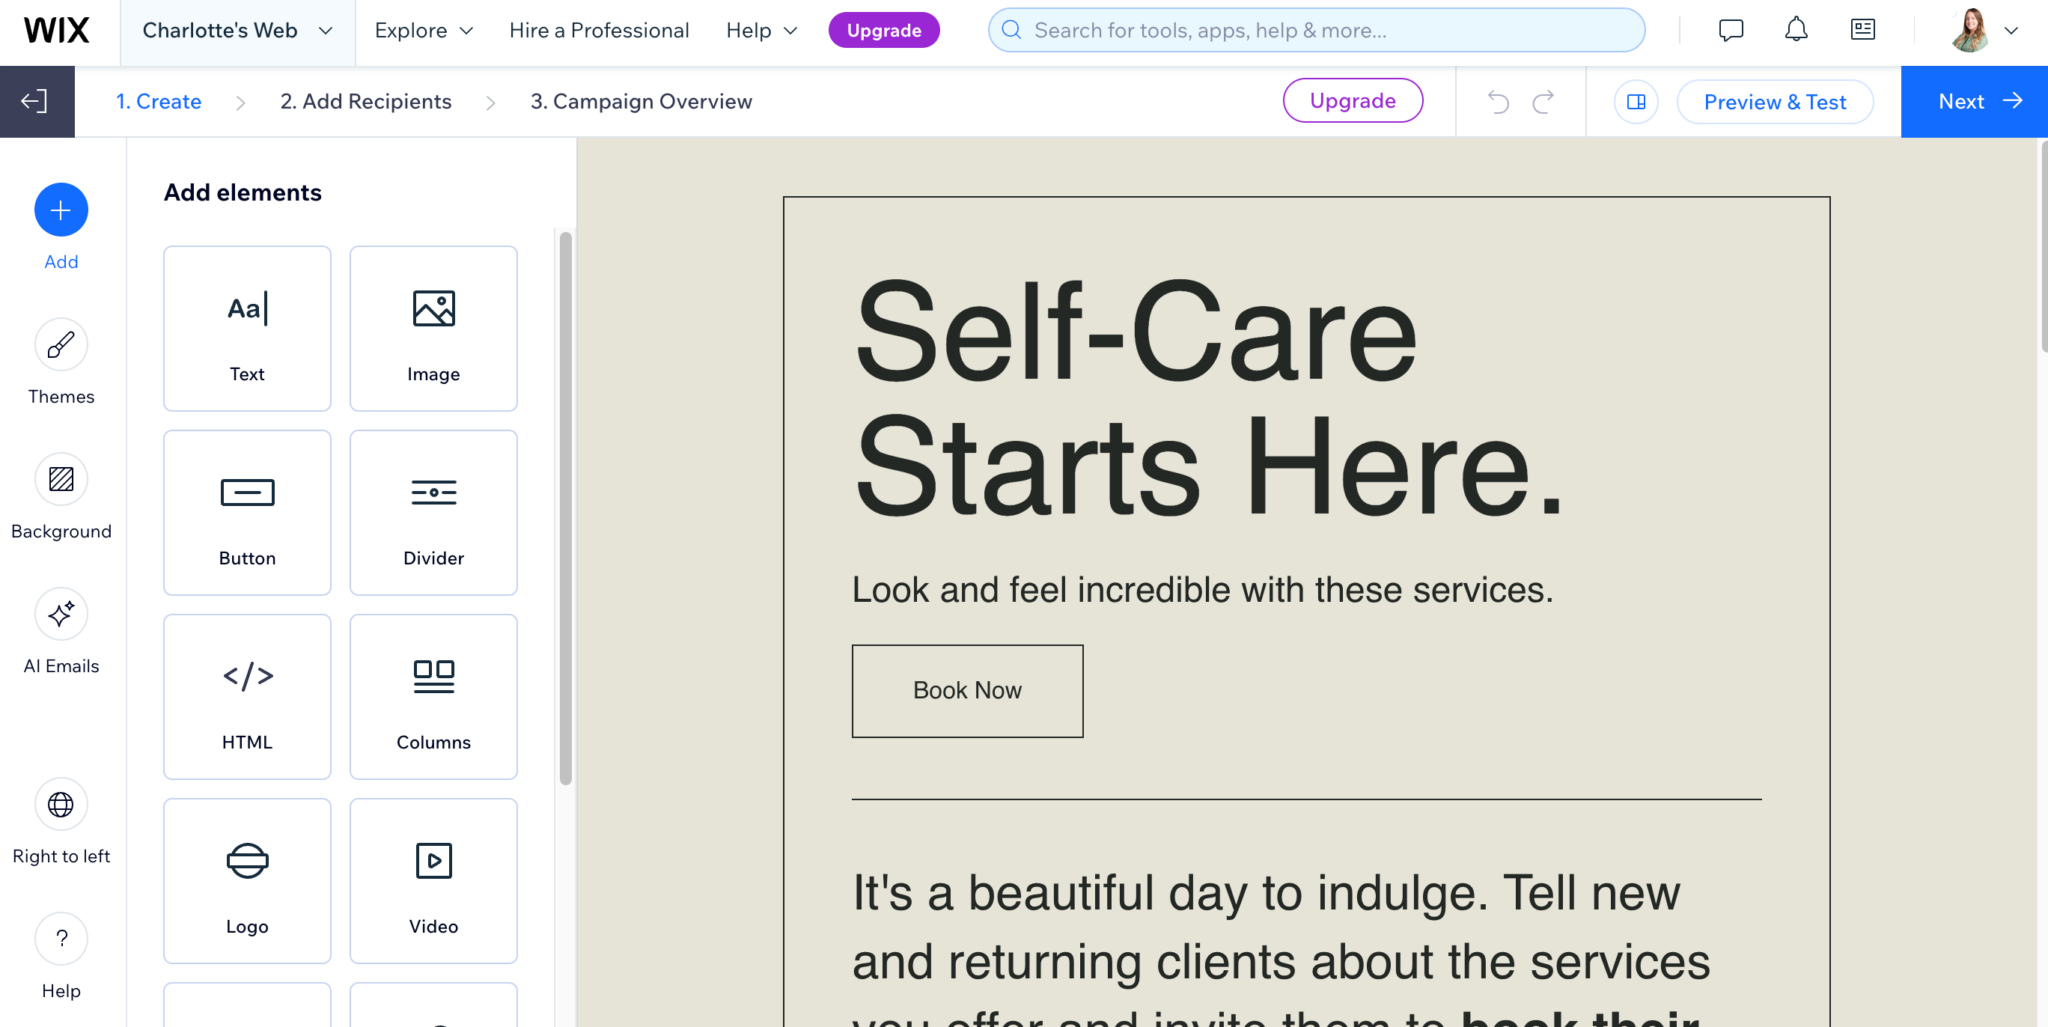
Task: Open the Background panel icon
Action: click(60, 480)
